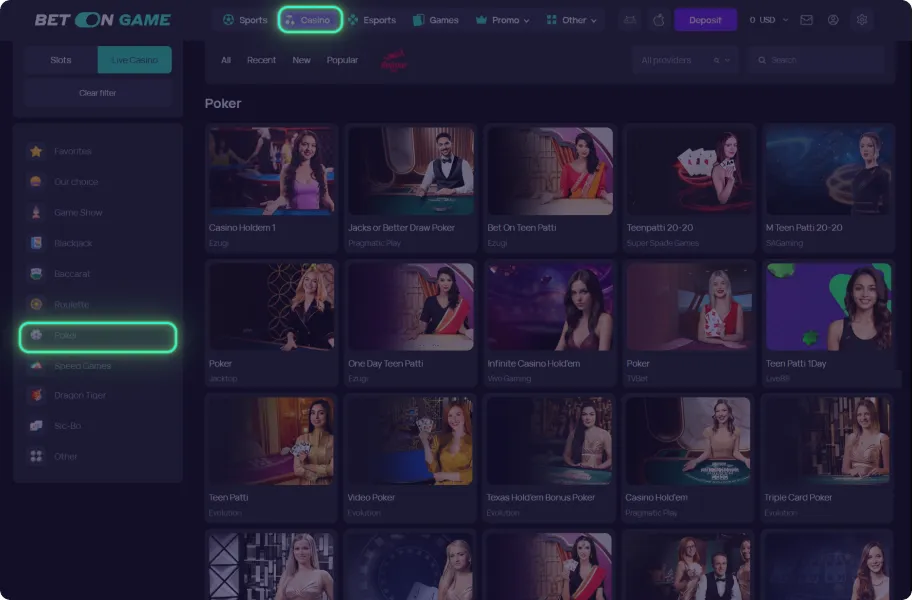This screenshot has width=912, height=600.
Task: Open the Esports tab
Action: point(371,20)
